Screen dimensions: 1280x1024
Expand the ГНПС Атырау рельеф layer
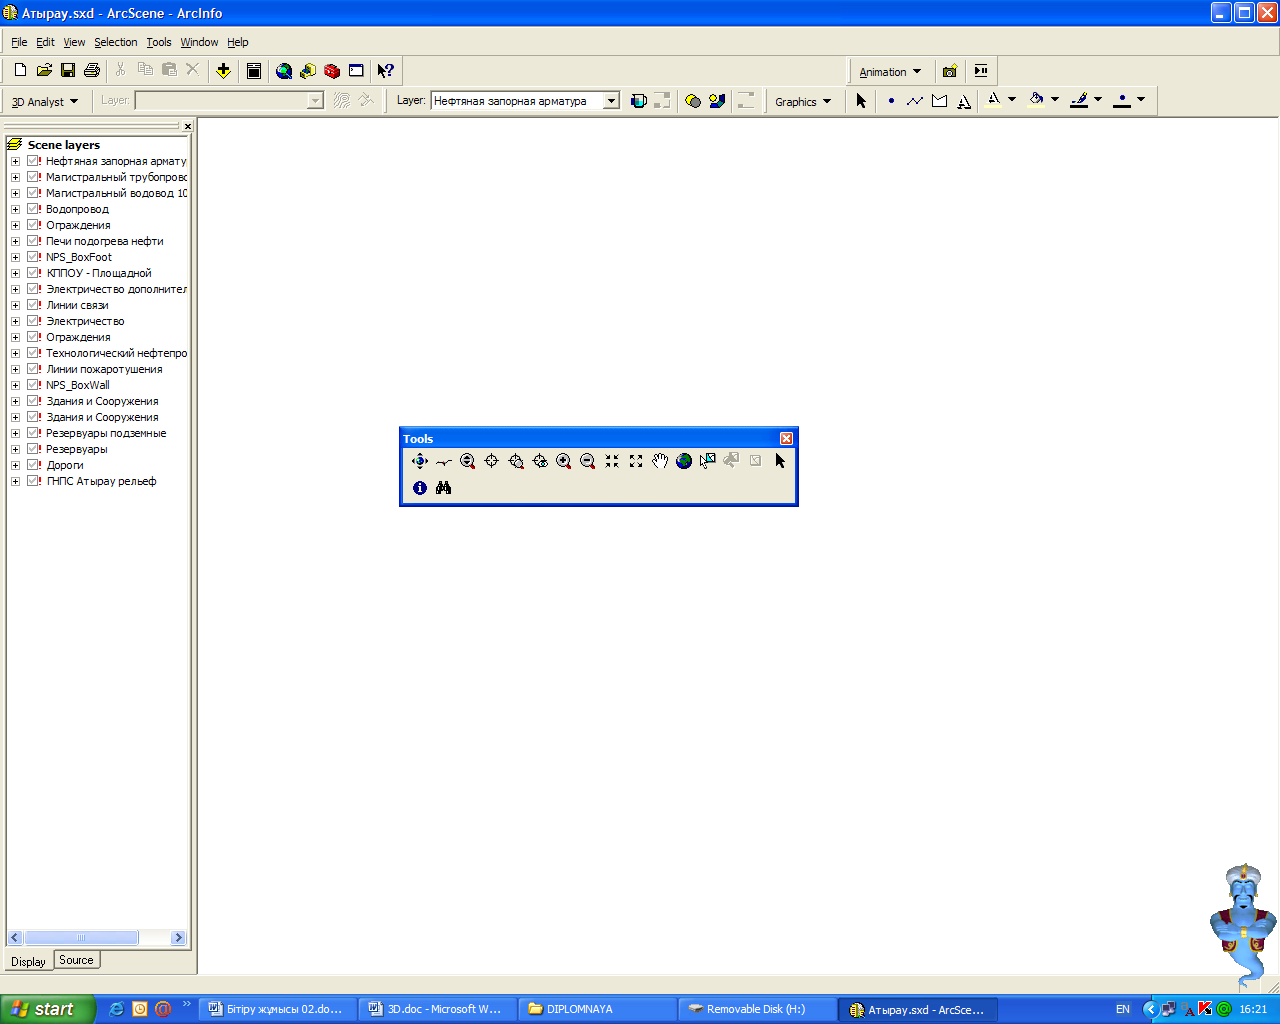pos(15,481)
